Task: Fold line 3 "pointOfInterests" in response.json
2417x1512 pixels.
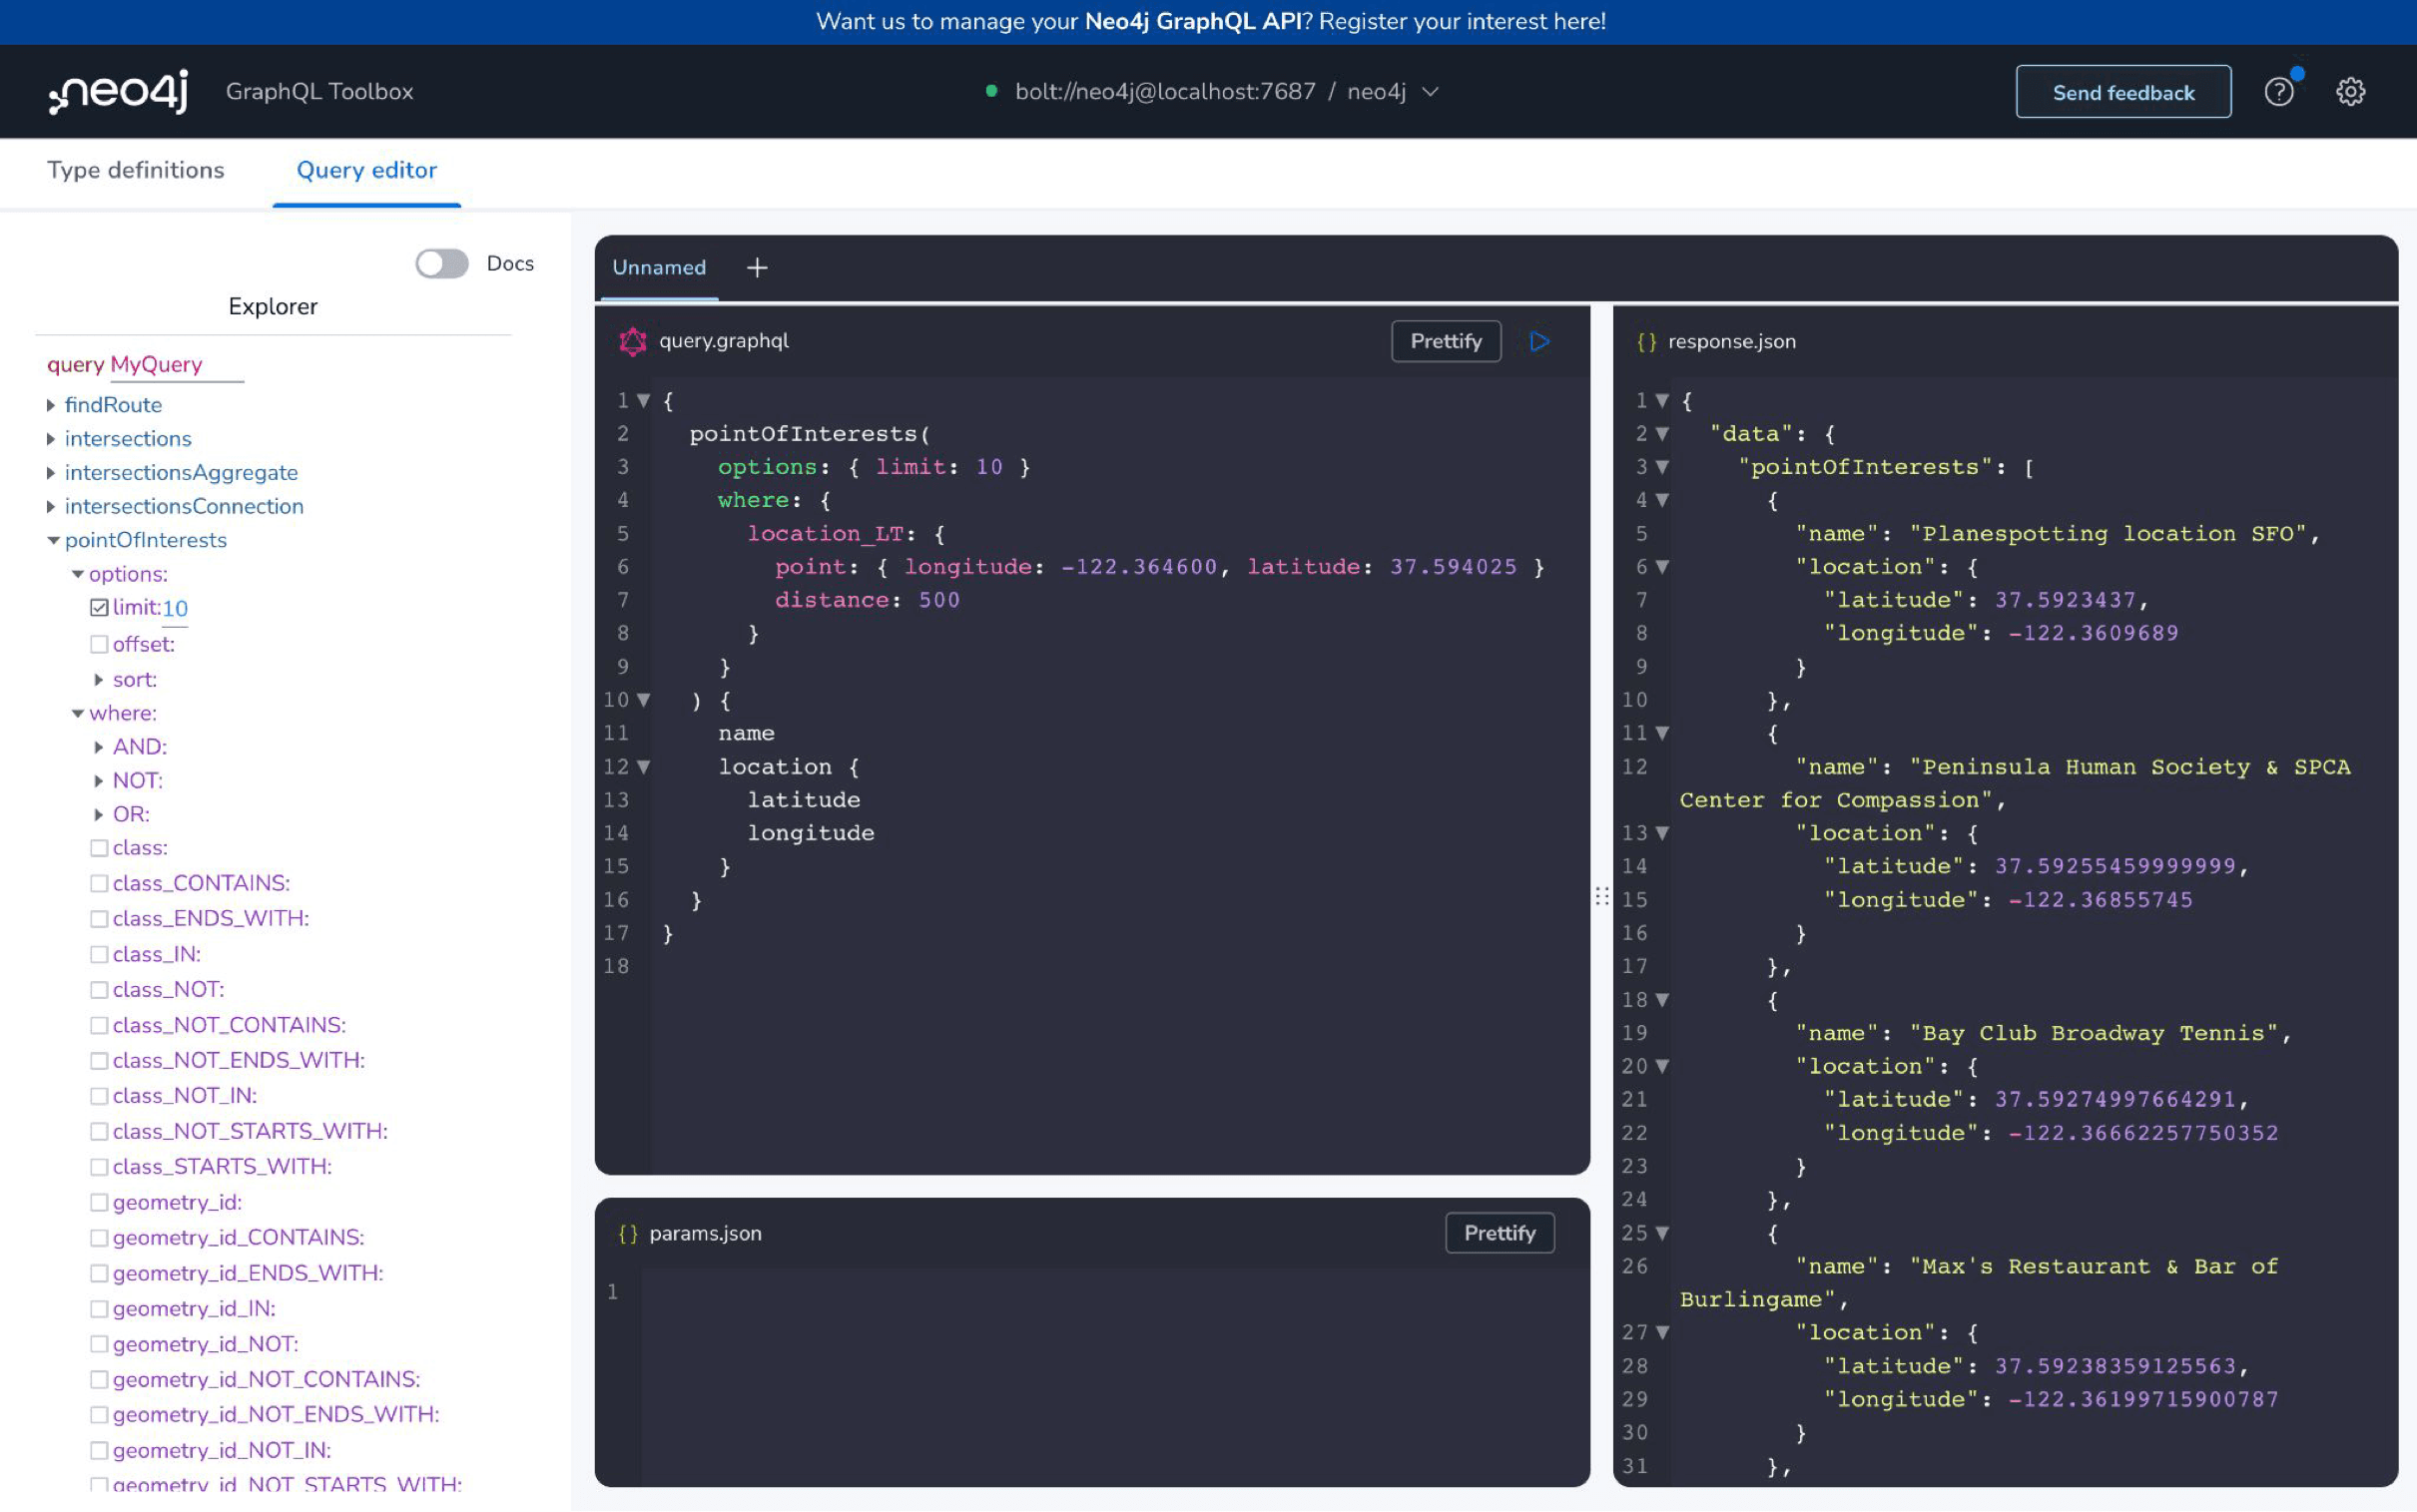Action: click(1662, 467)
